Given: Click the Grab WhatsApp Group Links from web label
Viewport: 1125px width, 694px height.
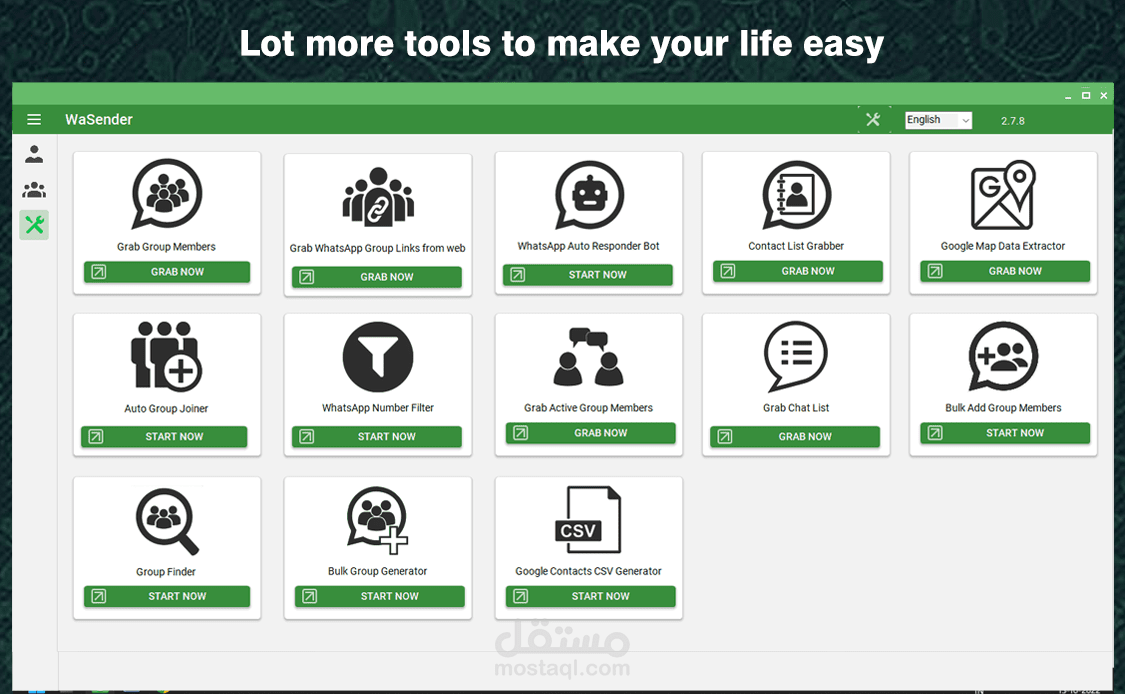Looking at the screenshot, I should 377,248.
